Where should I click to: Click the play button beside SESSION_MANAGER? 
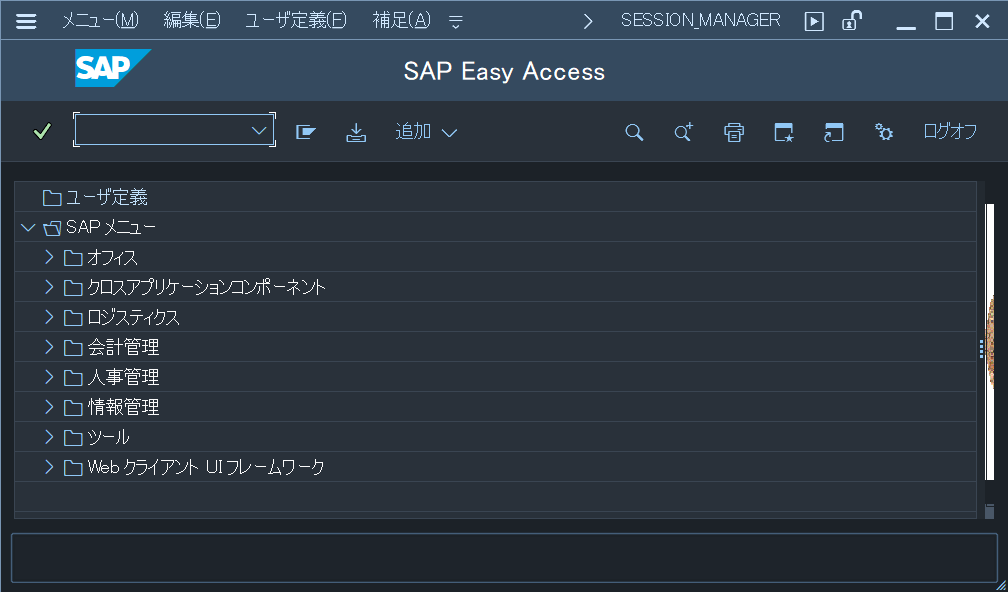[813, 19]
